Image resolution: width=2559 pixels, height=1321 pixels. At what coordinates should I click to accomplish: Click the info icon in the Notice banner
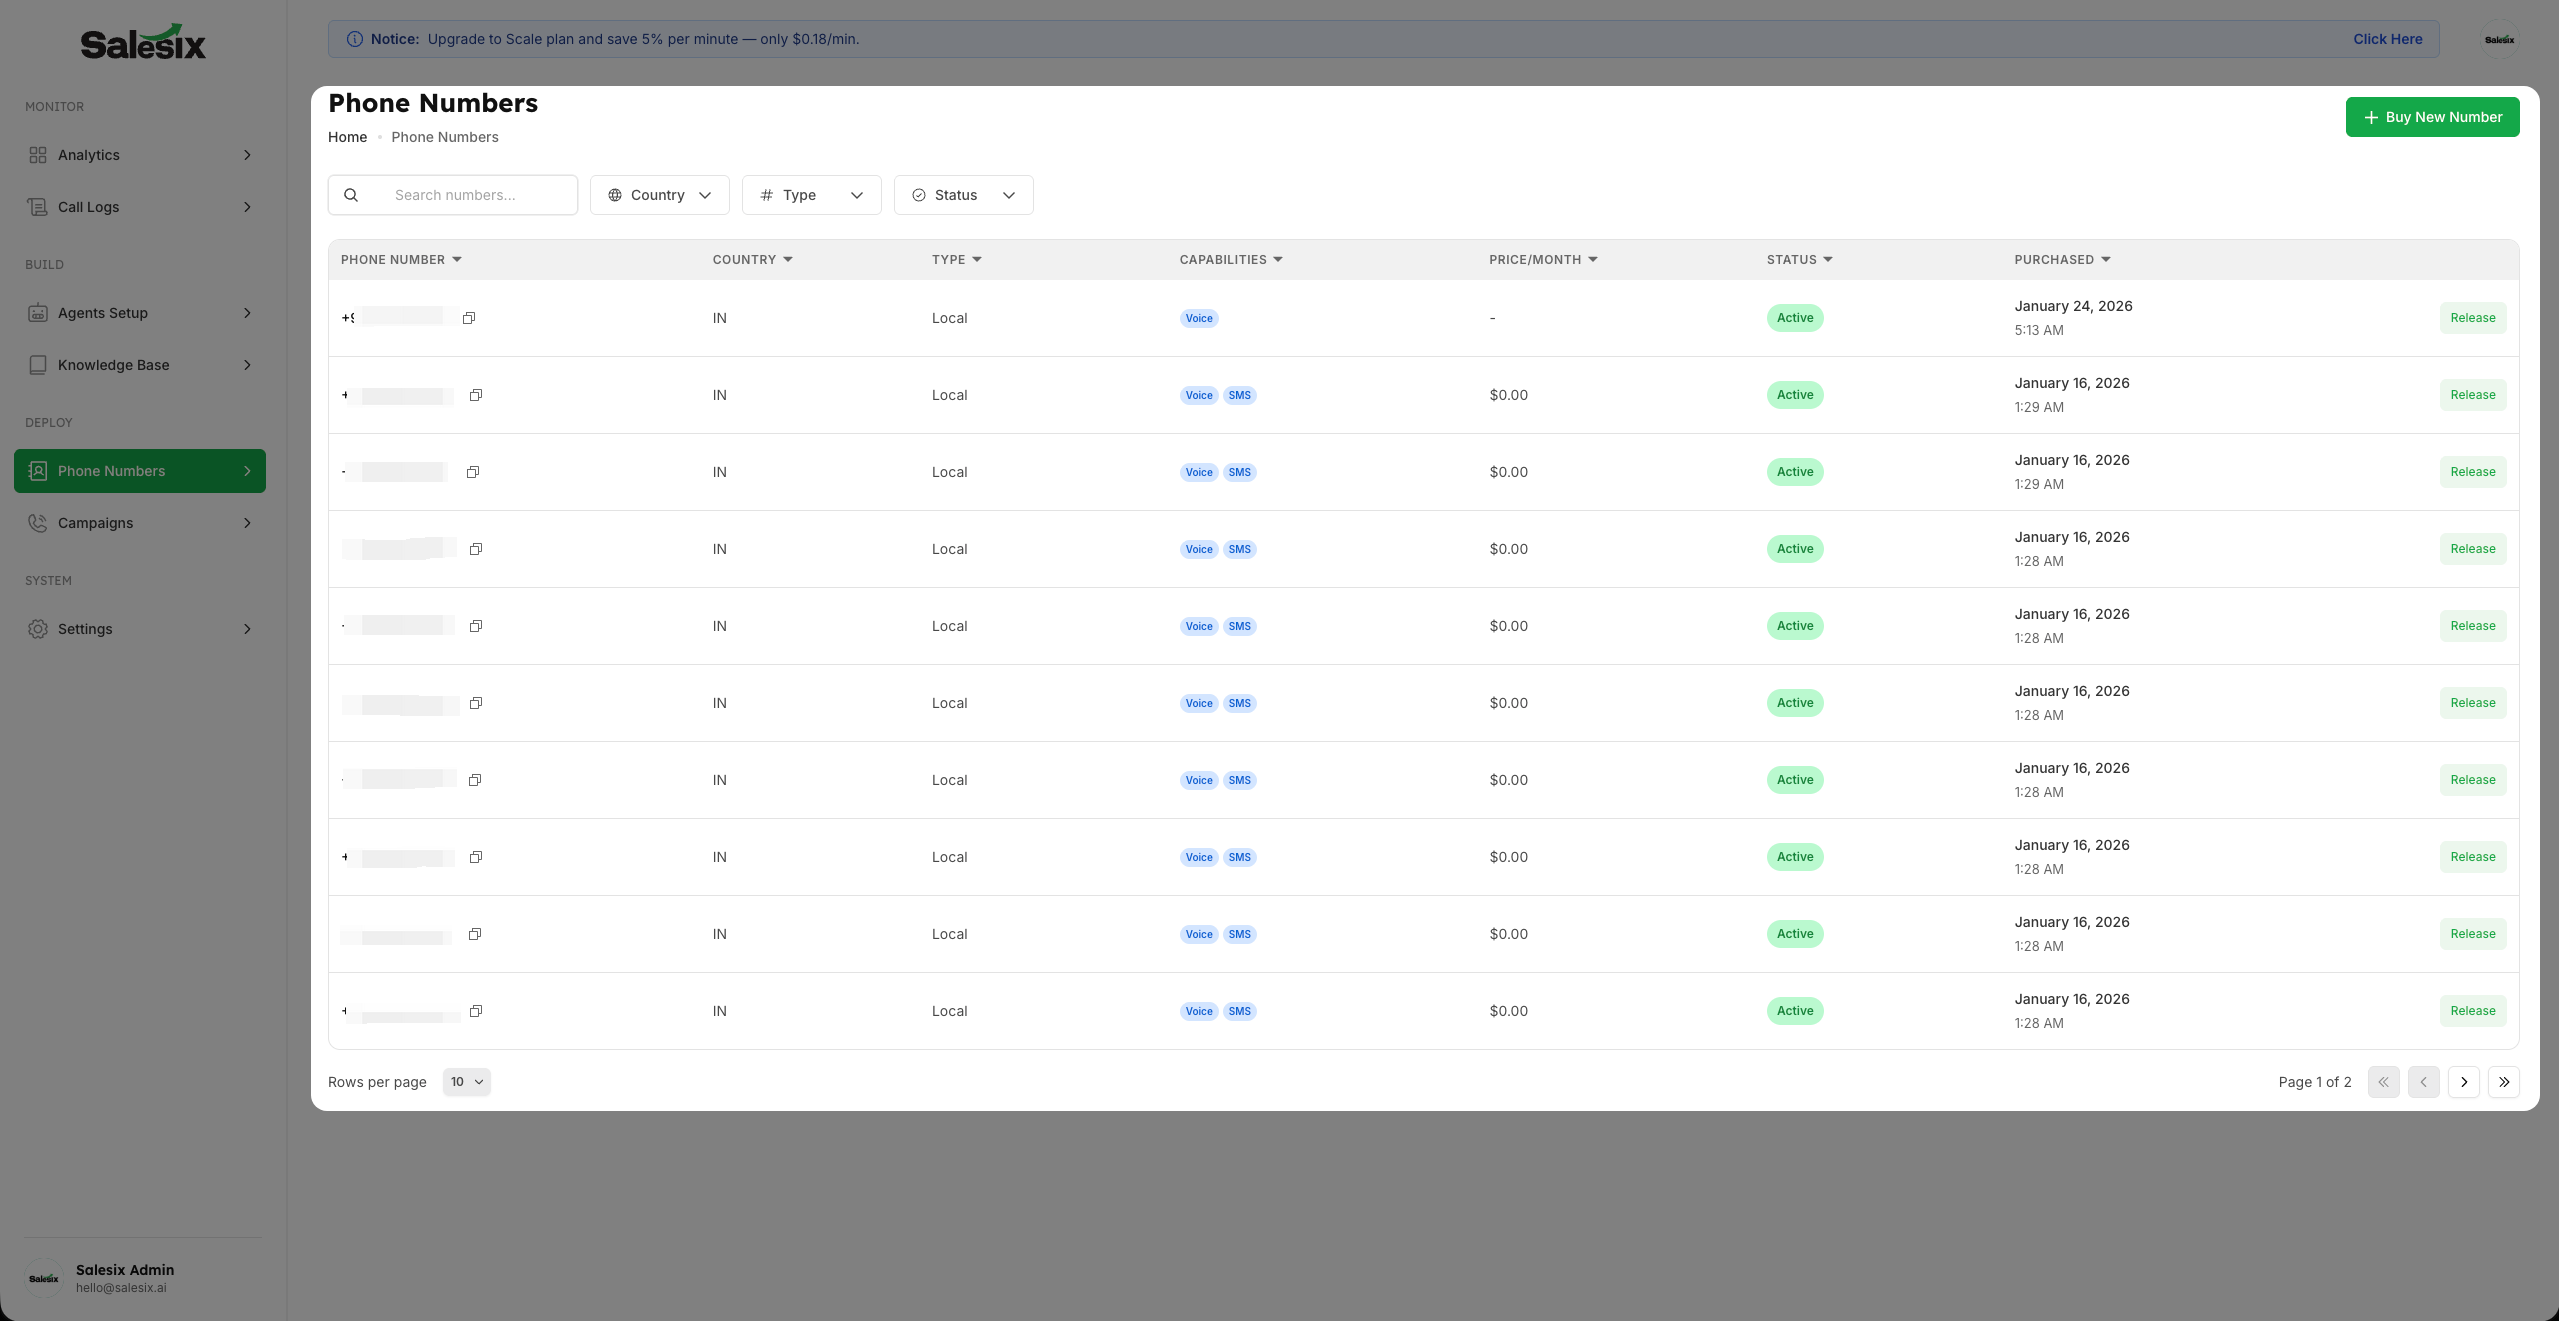click(355, 39)
